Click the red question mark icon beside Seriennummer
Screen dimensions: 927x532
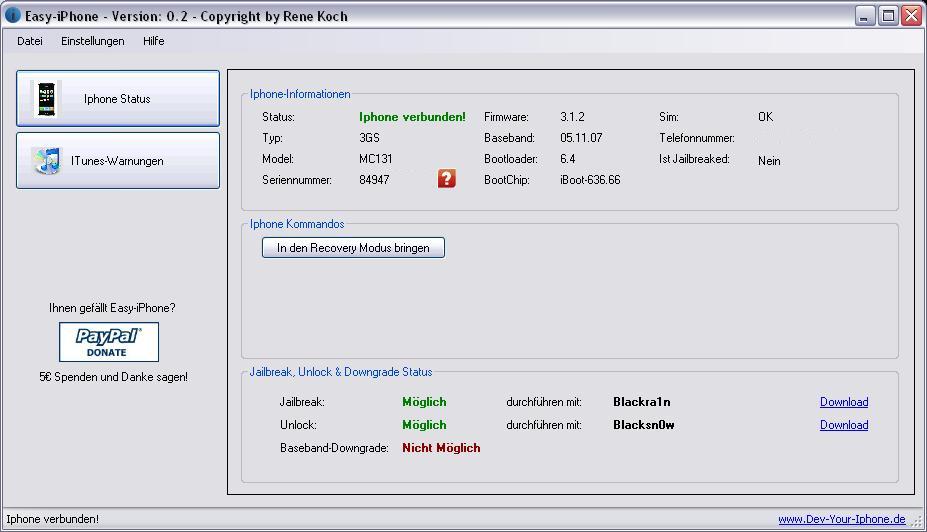pyautogui.click(x=446, y=179)
